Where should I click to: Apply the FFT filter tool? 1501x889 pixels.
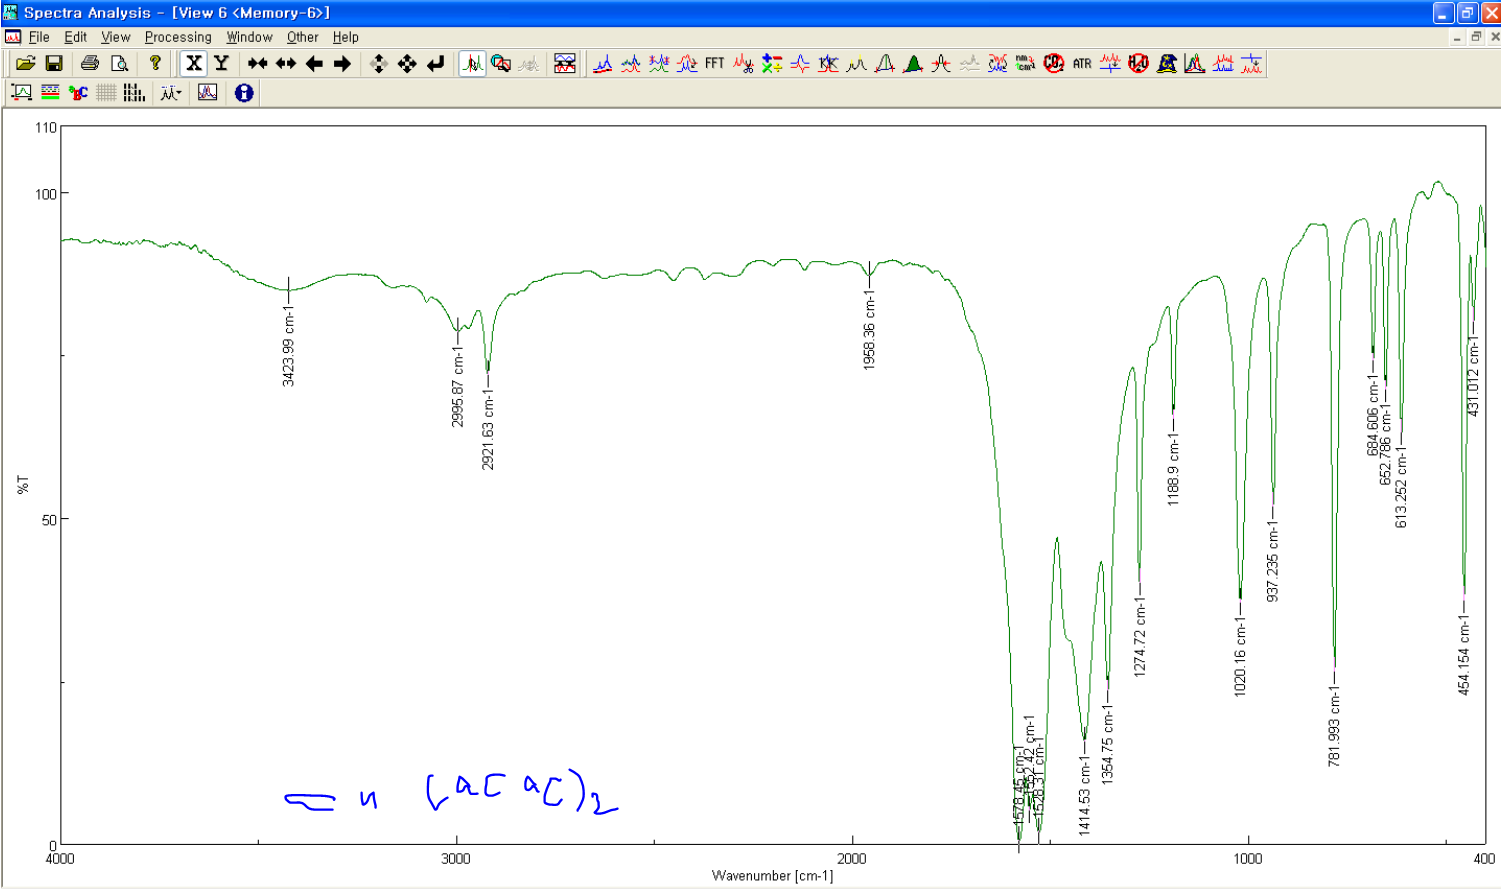[715, 64]
